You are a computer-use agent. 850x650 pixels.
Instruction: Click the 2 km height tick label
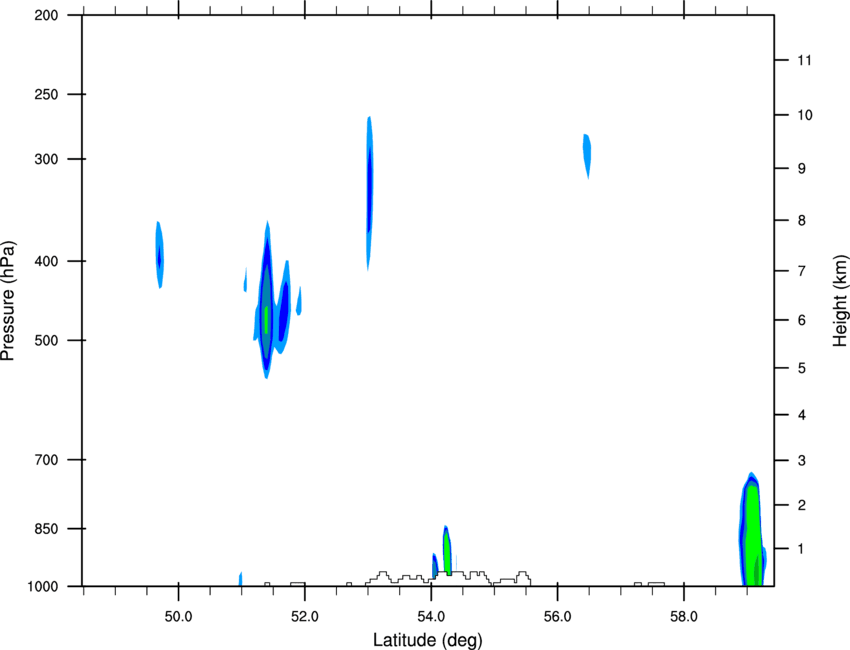(802, 505)
